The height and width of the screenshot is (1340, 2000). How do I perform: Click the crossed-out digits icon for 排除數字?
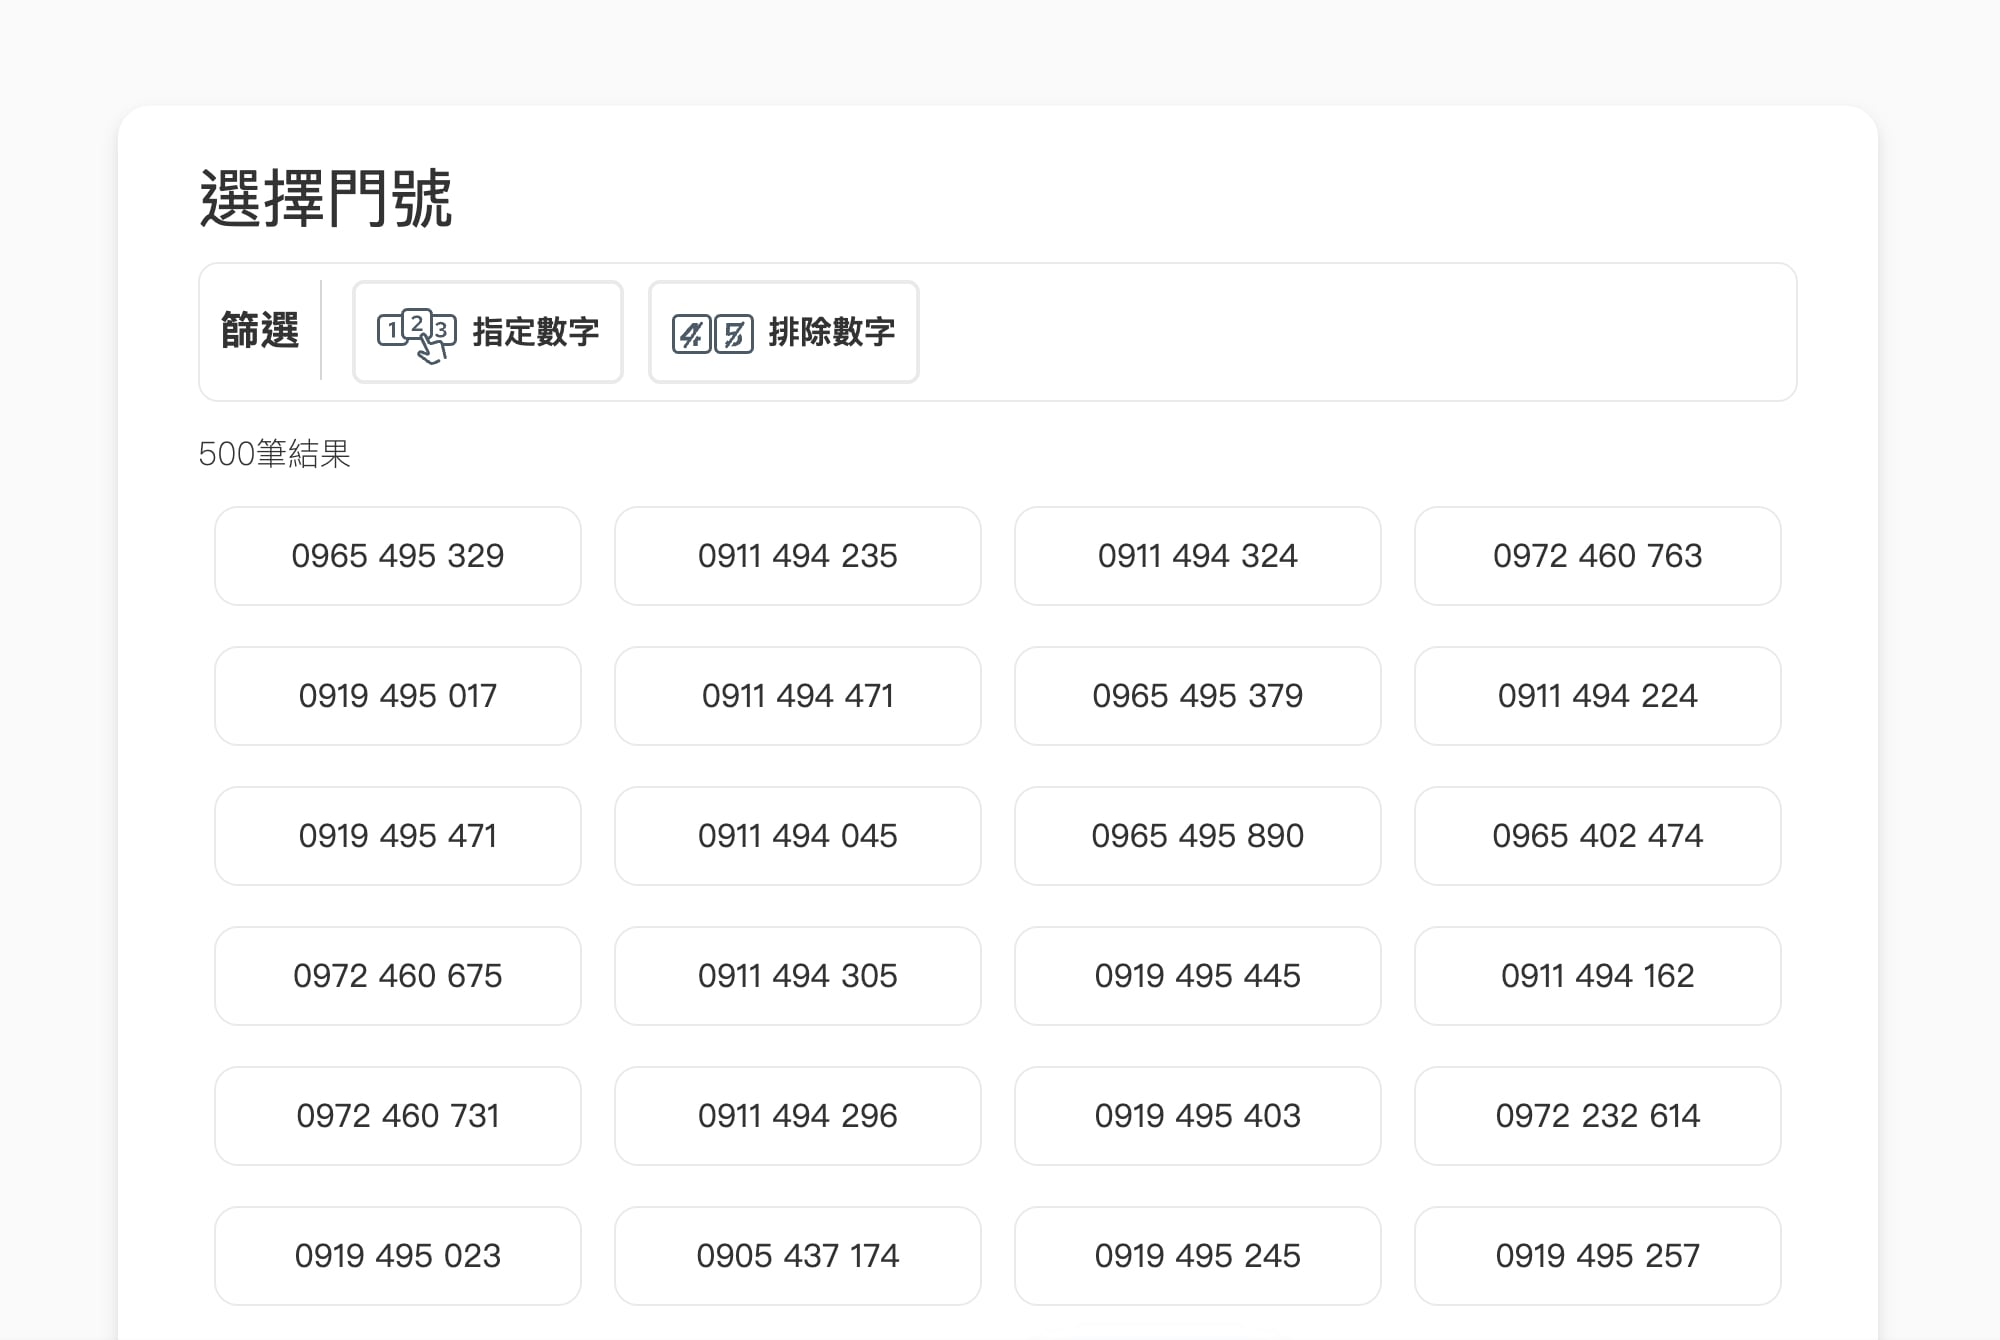coord(712,334)
